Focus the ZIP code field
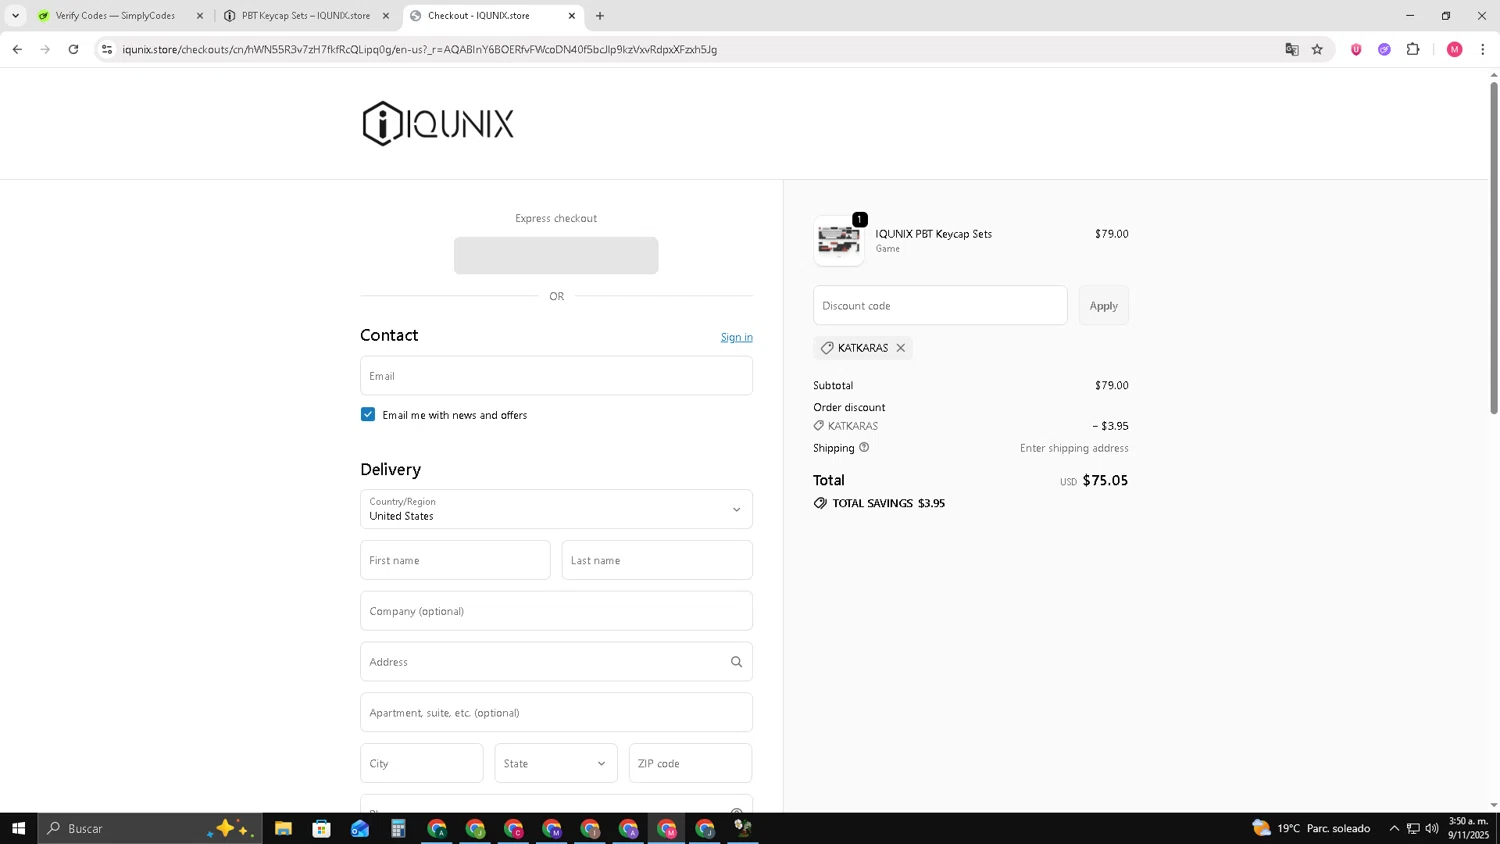The width and height of the screenshot is (1500, 844). 690,763
